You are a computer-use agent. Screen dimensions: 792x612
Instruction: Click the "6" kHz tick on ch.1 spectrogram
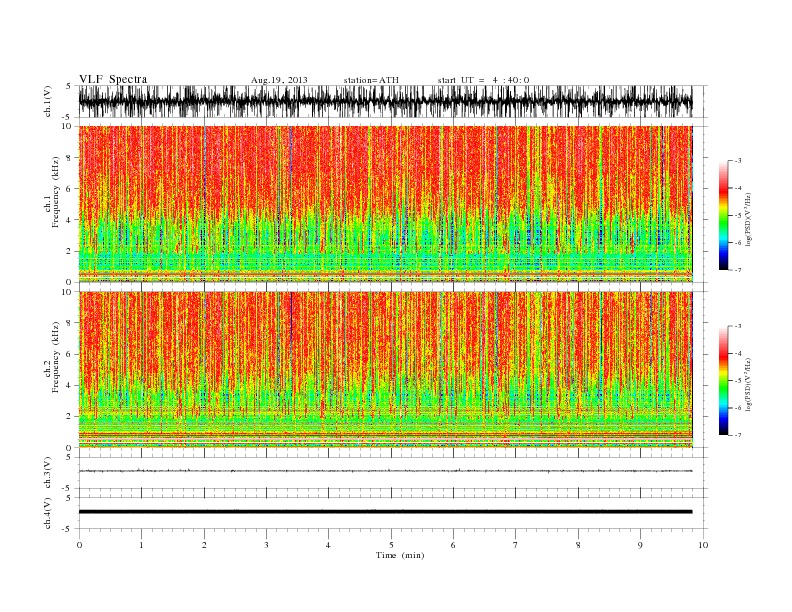70,189
